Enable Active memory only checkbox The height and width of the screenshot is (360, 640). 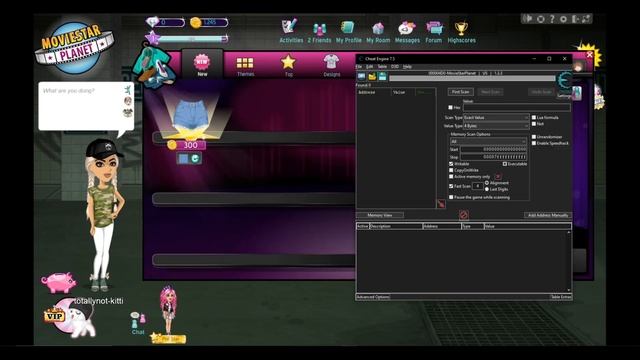click(451, 177)
